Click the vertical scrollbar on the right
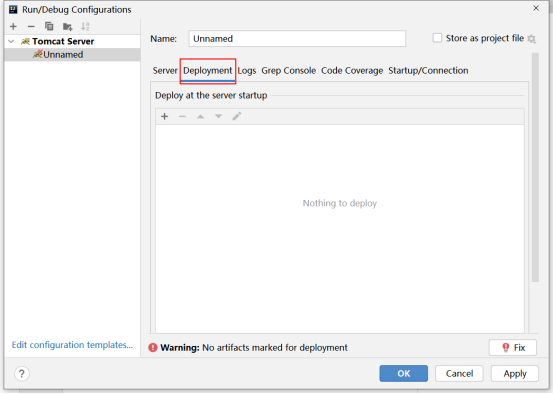The height and width of the screenshot is (394, 553). pos(535,168)
